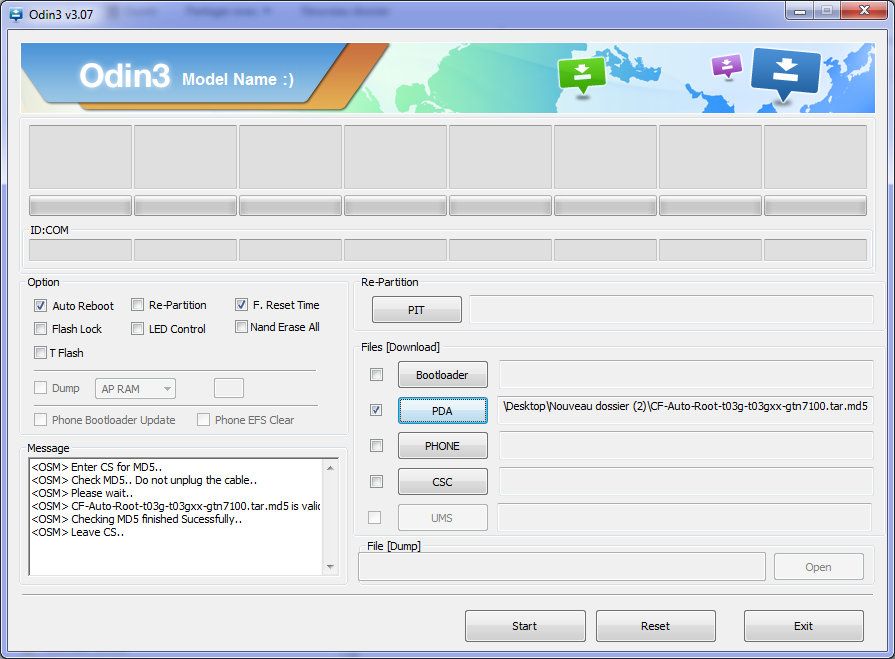Tick the CSC file checkbox

(x=377, y=482)
